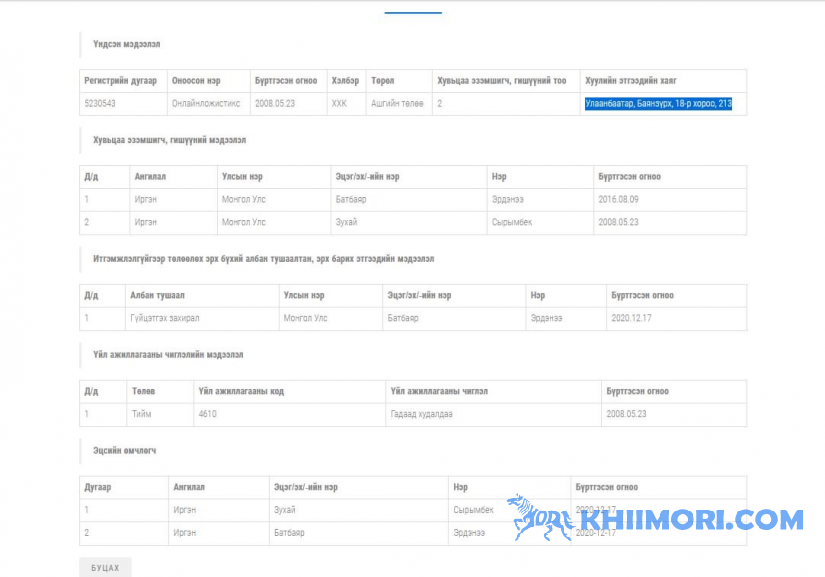Click activity code 4610
825x577 pixels.
[207, 414]
